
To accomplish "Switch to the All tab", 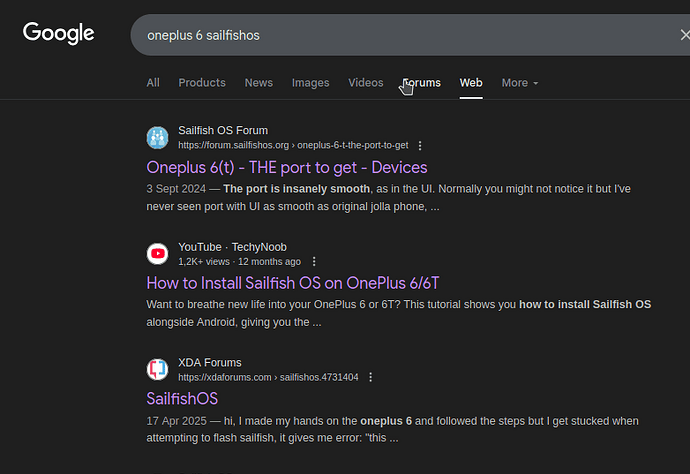I will [153, 83].
